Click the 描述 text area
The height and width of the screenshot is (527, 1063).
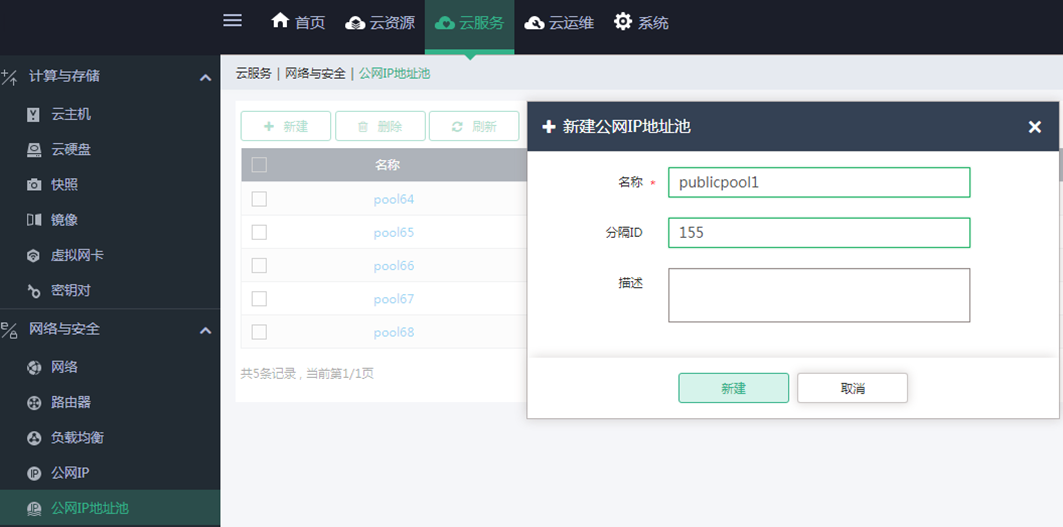(819, 295)
